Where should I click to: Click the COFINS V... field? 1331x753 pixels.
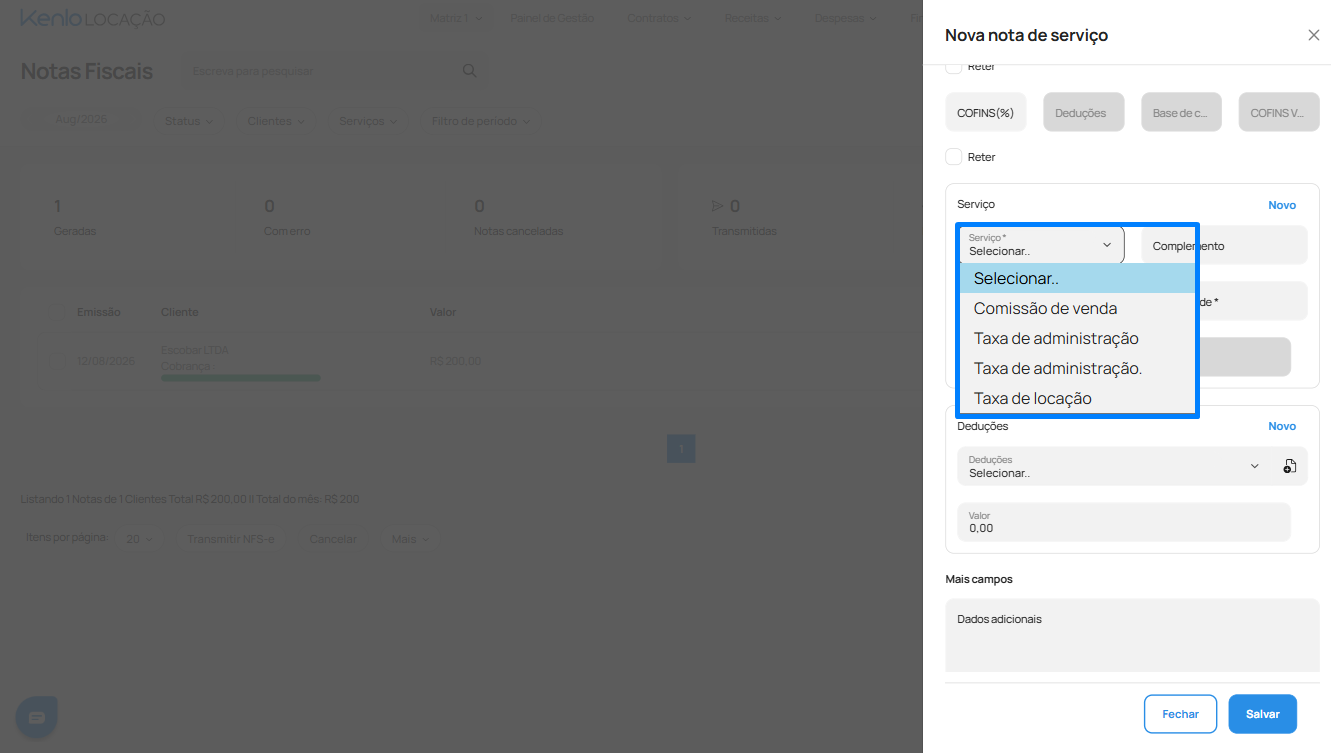coord(1279,112)
